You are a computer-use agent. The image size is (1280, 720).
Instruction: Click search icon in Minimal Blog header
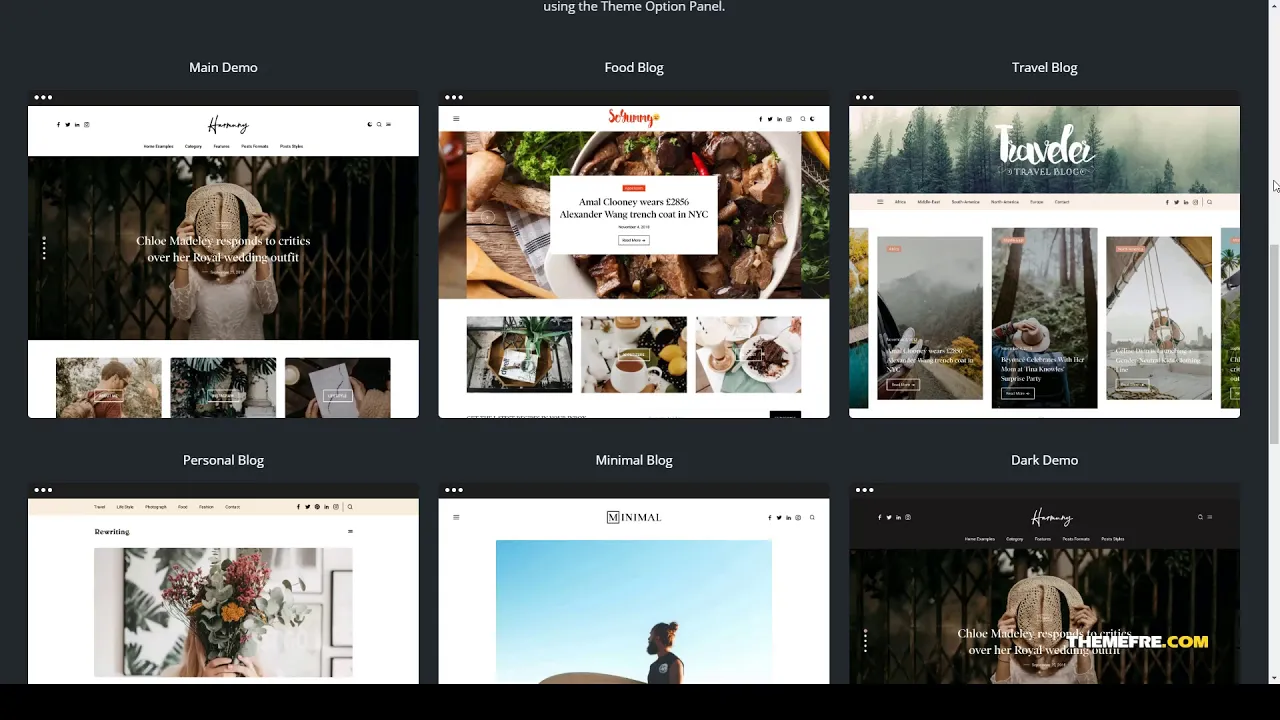pyautogui.click(x=812, y=517)
